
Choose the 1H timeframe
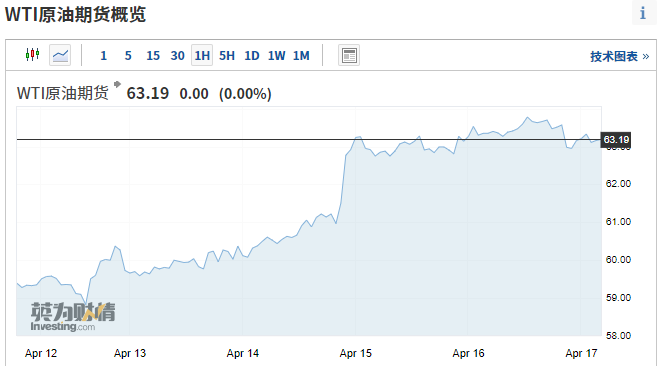(x=202, y=55)
